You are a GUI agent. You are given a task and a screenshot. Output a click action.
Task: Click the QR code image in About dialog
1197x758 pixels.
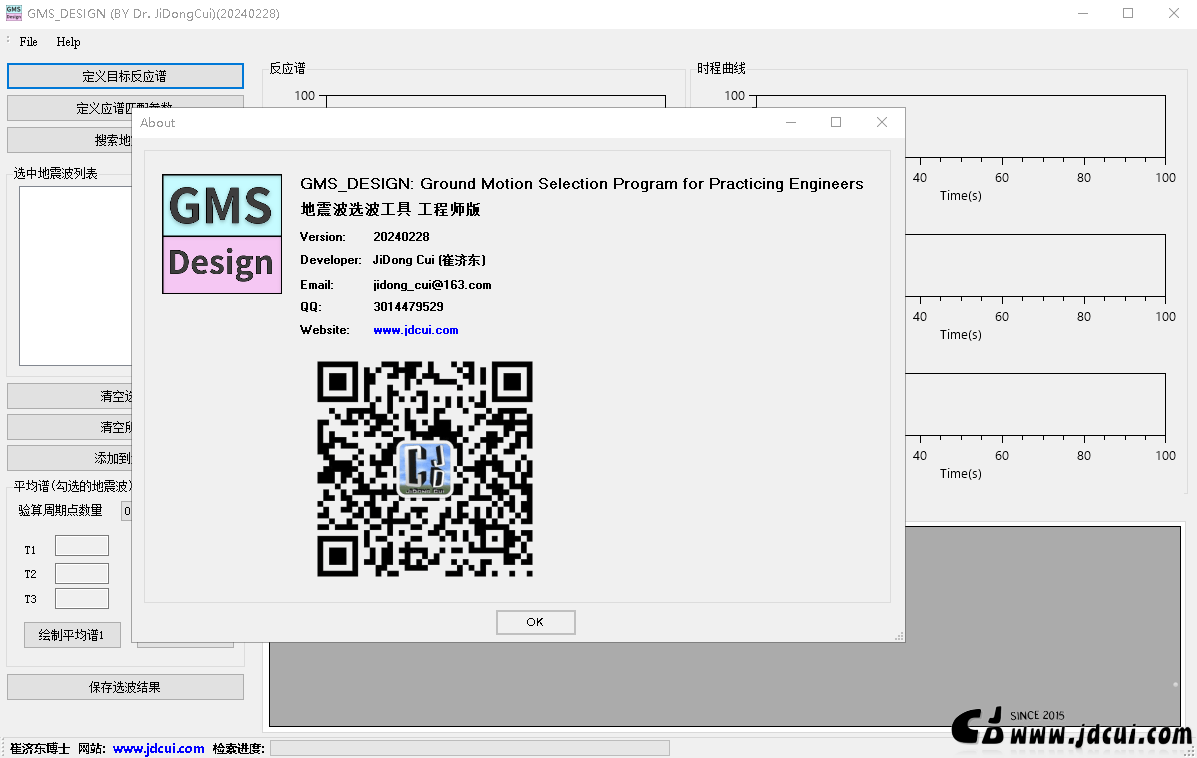(424, 469)
